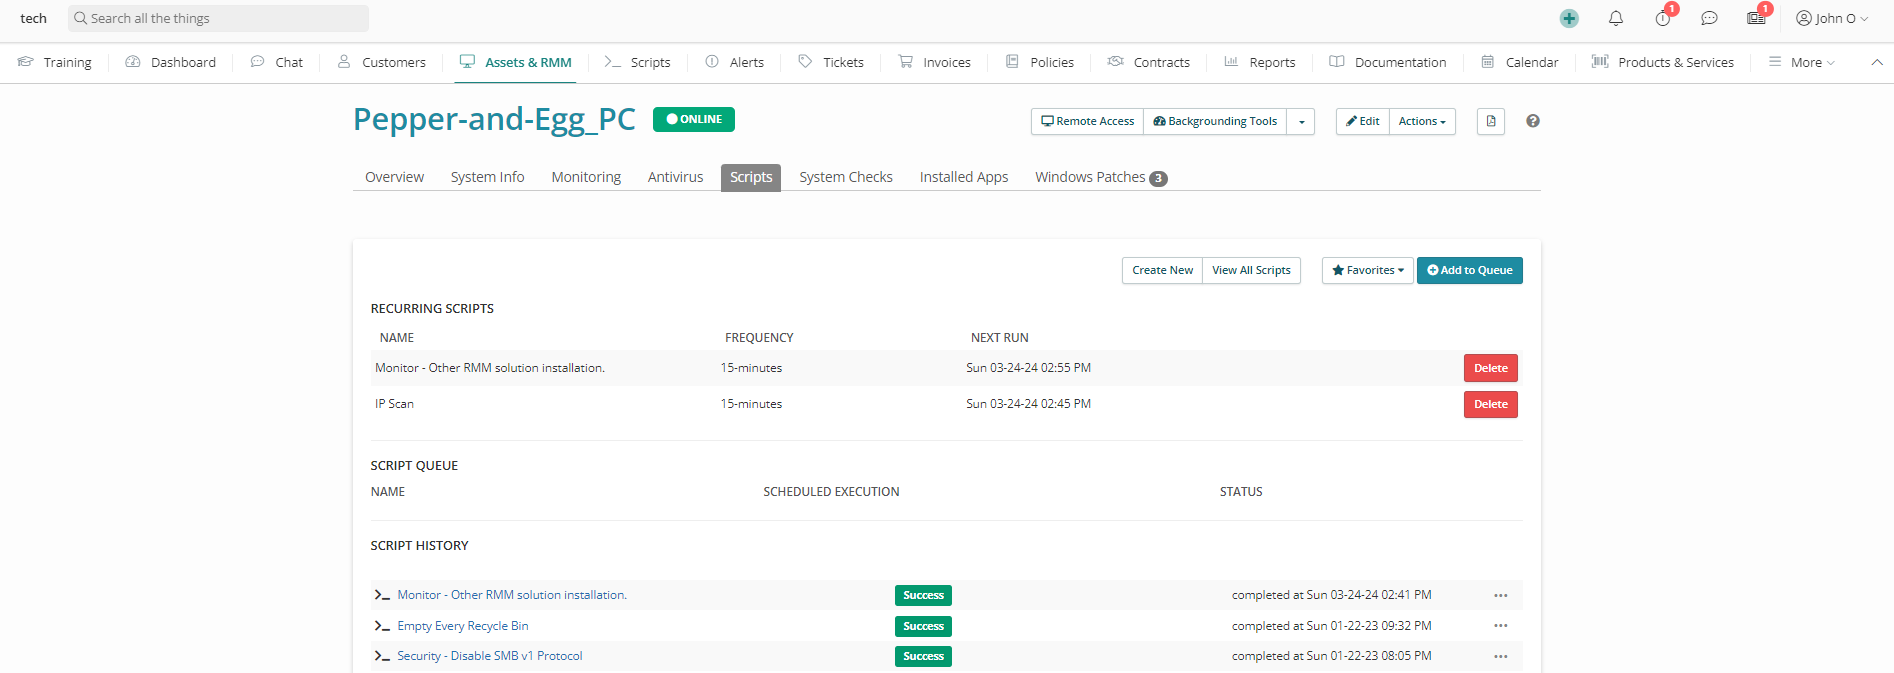The image size is (1894, 673).
Task: Expand the Backgrounding Tools dropdown caret
Action: click(x=1301, y=122)
